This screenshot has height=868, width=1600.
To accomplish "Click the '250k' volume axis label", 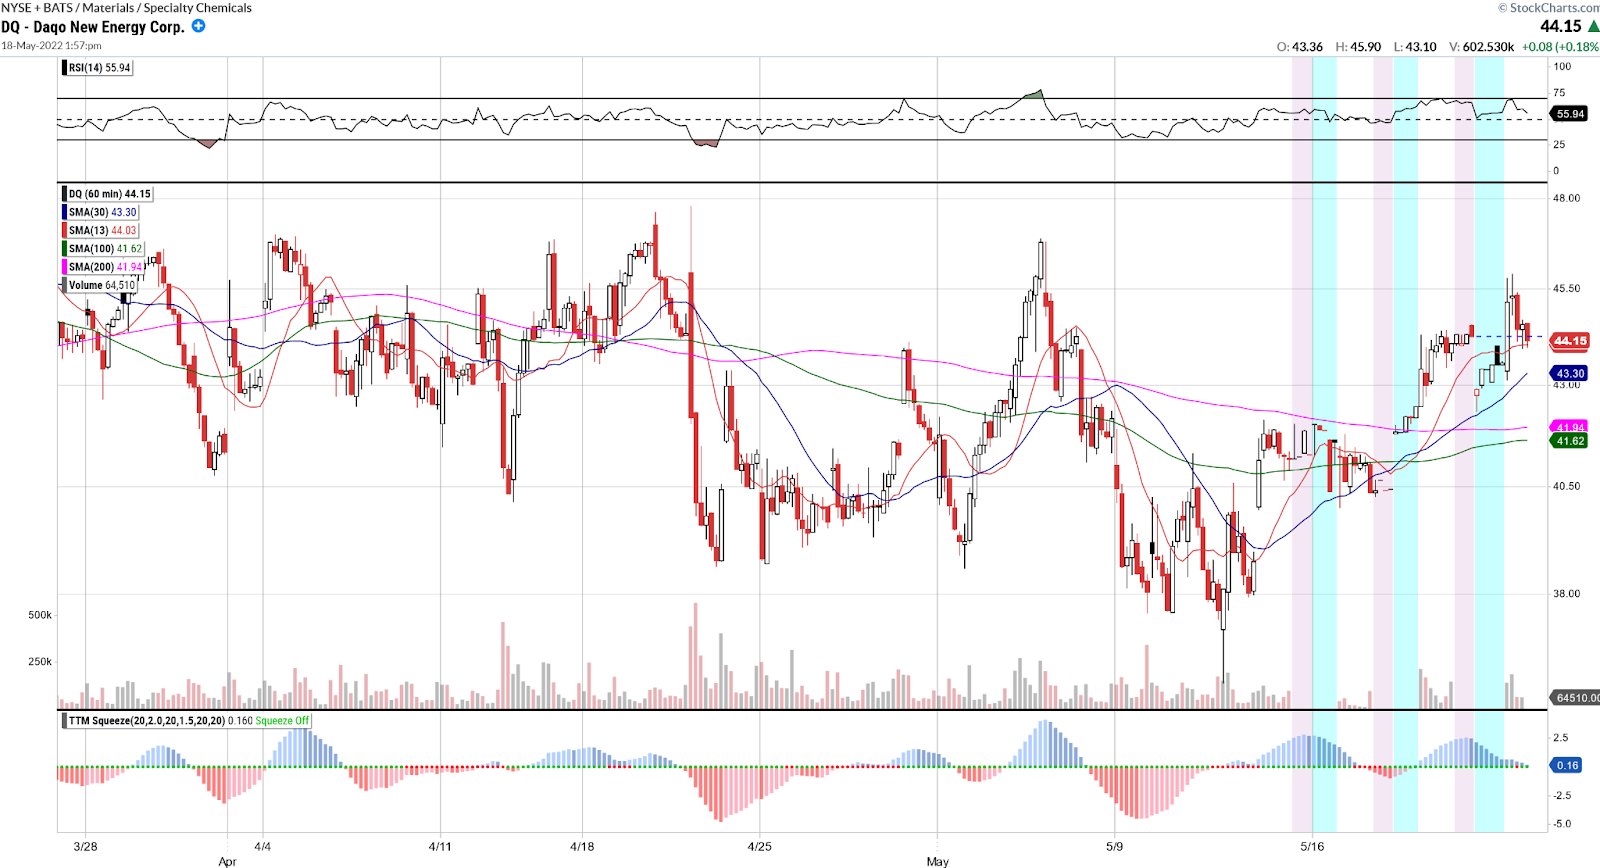I will point(40,662).
